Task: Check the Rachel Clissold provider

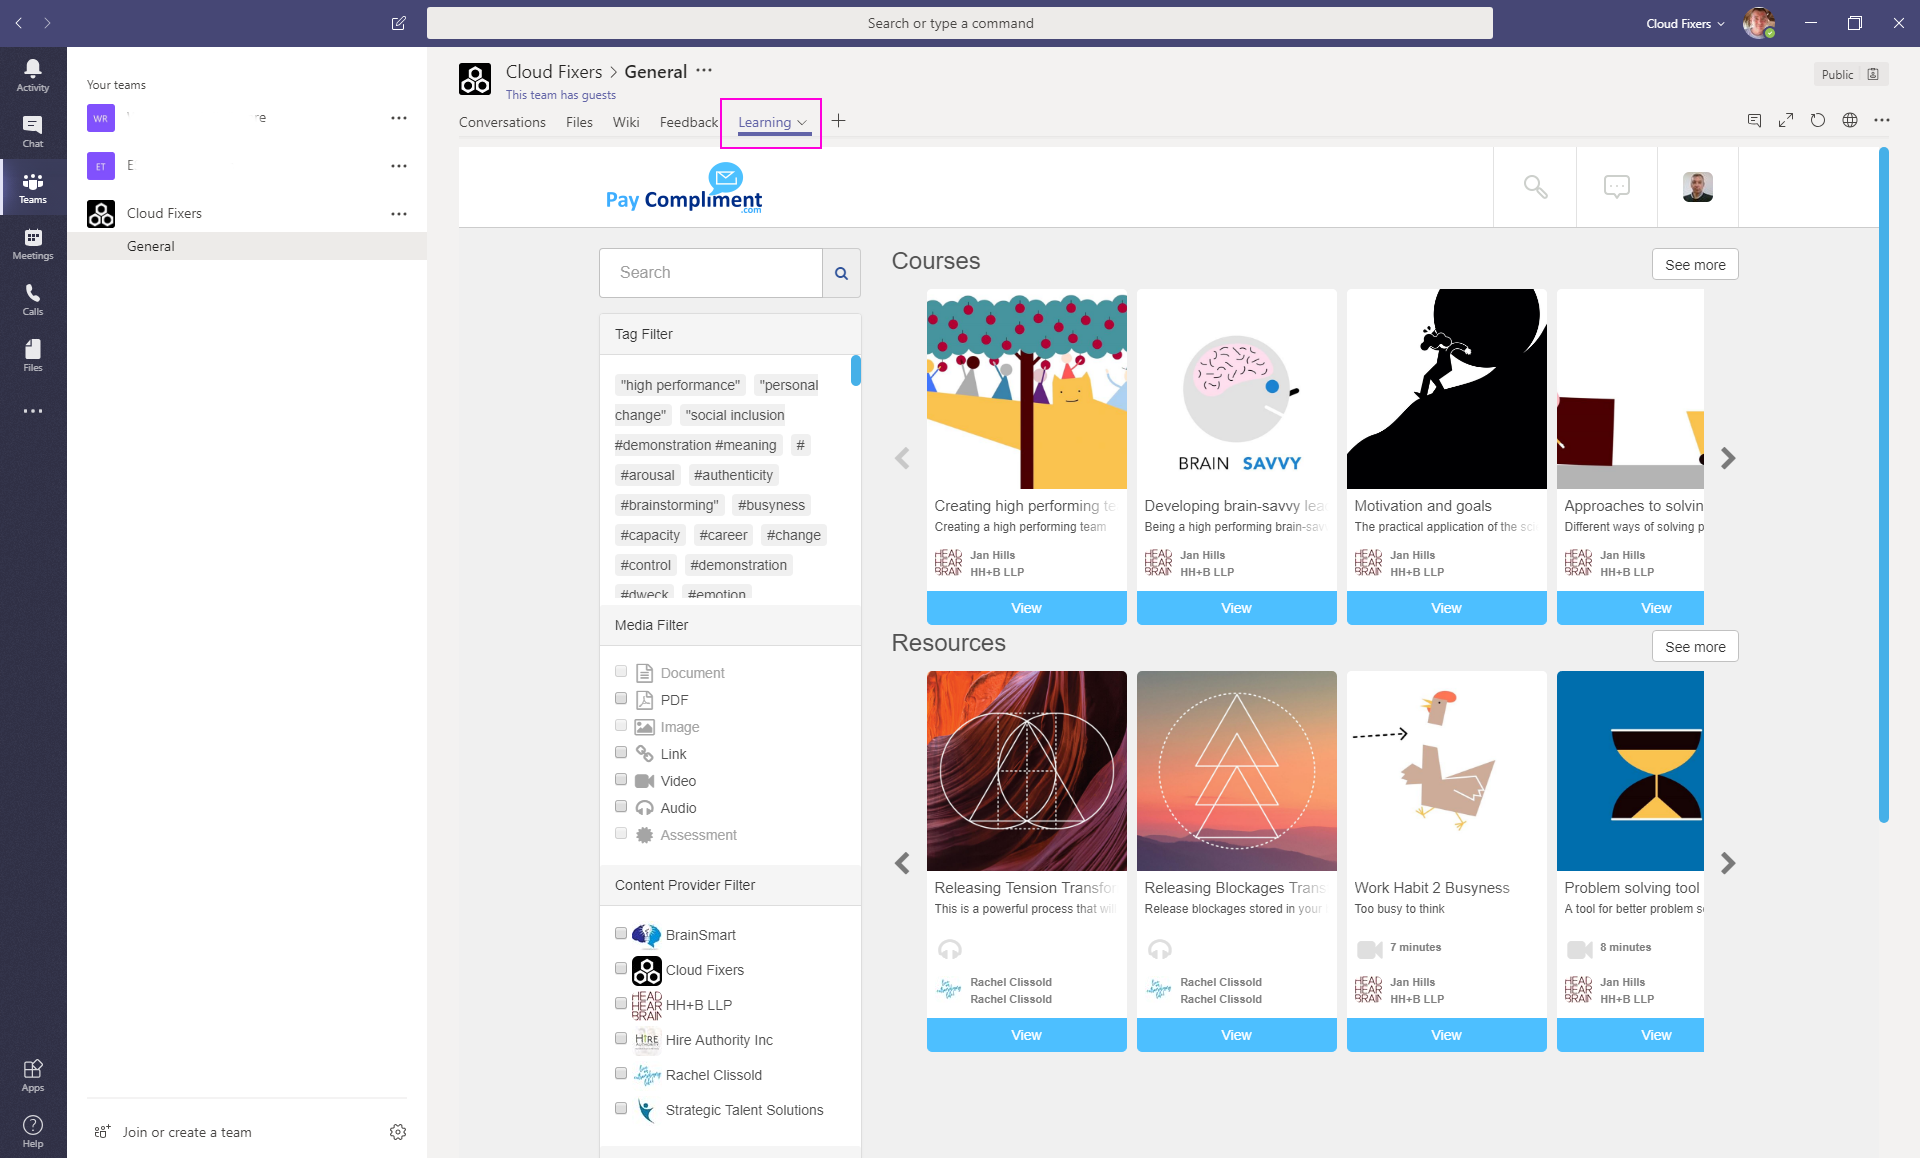Action: coord(621,1073)
